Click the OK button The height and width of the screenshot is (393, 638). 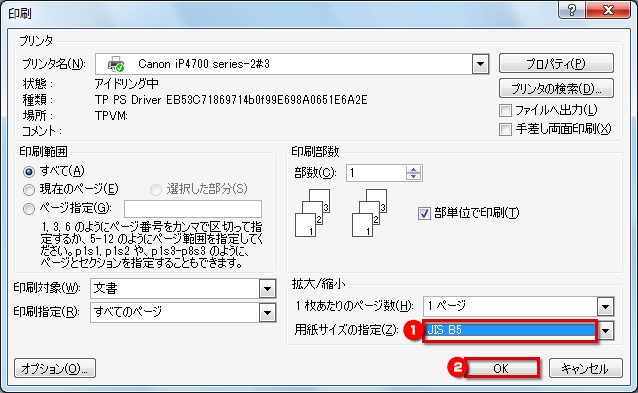point(501,368)
